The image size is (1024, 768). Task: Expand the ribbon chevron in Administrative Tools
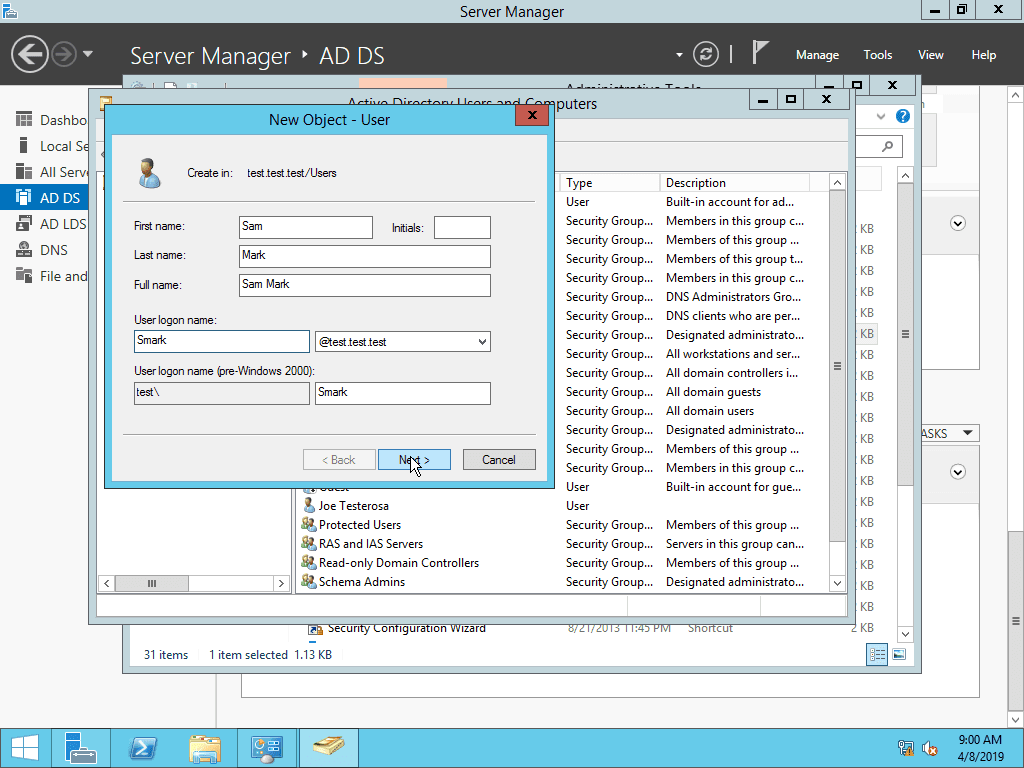point(881,116)
